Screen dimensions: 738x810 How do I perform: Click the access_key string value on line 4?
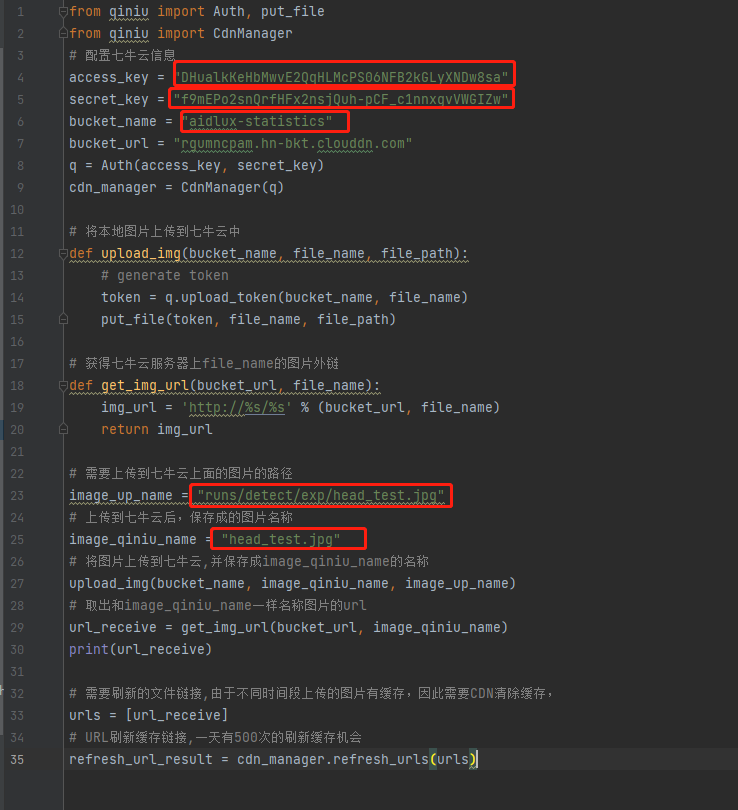coord(341,77)
